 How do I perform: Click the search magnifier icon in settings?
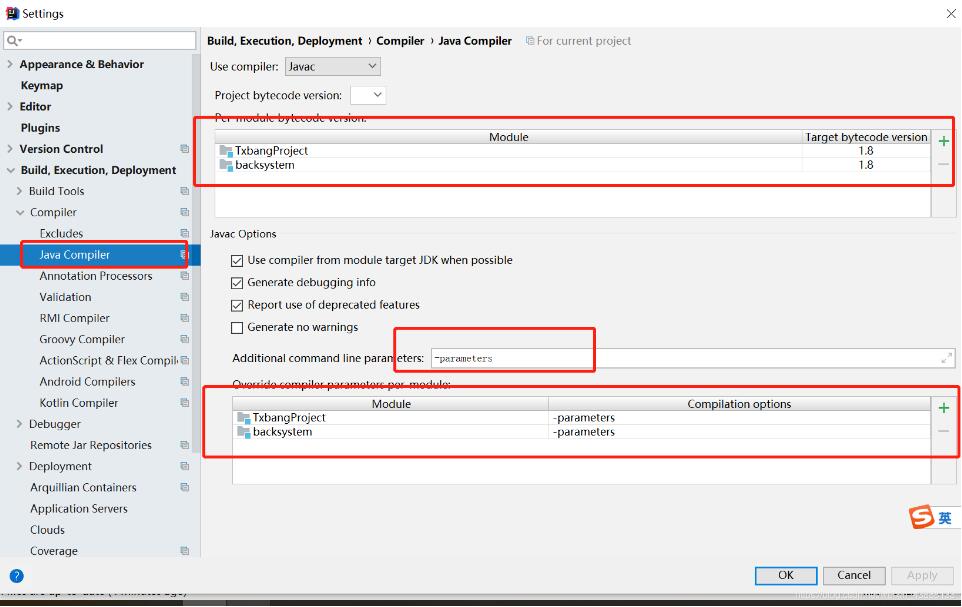[12, 41]
